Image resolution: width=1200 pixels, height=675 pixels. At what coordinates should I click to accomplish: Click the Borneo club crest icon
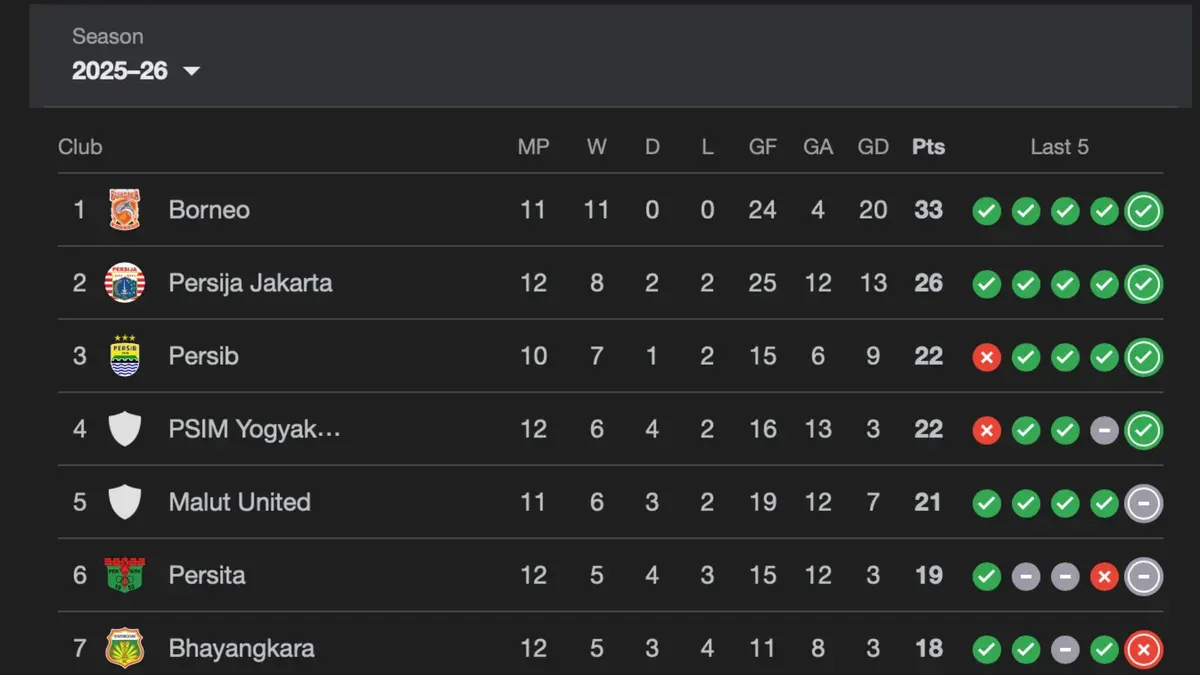click(125, 210)
